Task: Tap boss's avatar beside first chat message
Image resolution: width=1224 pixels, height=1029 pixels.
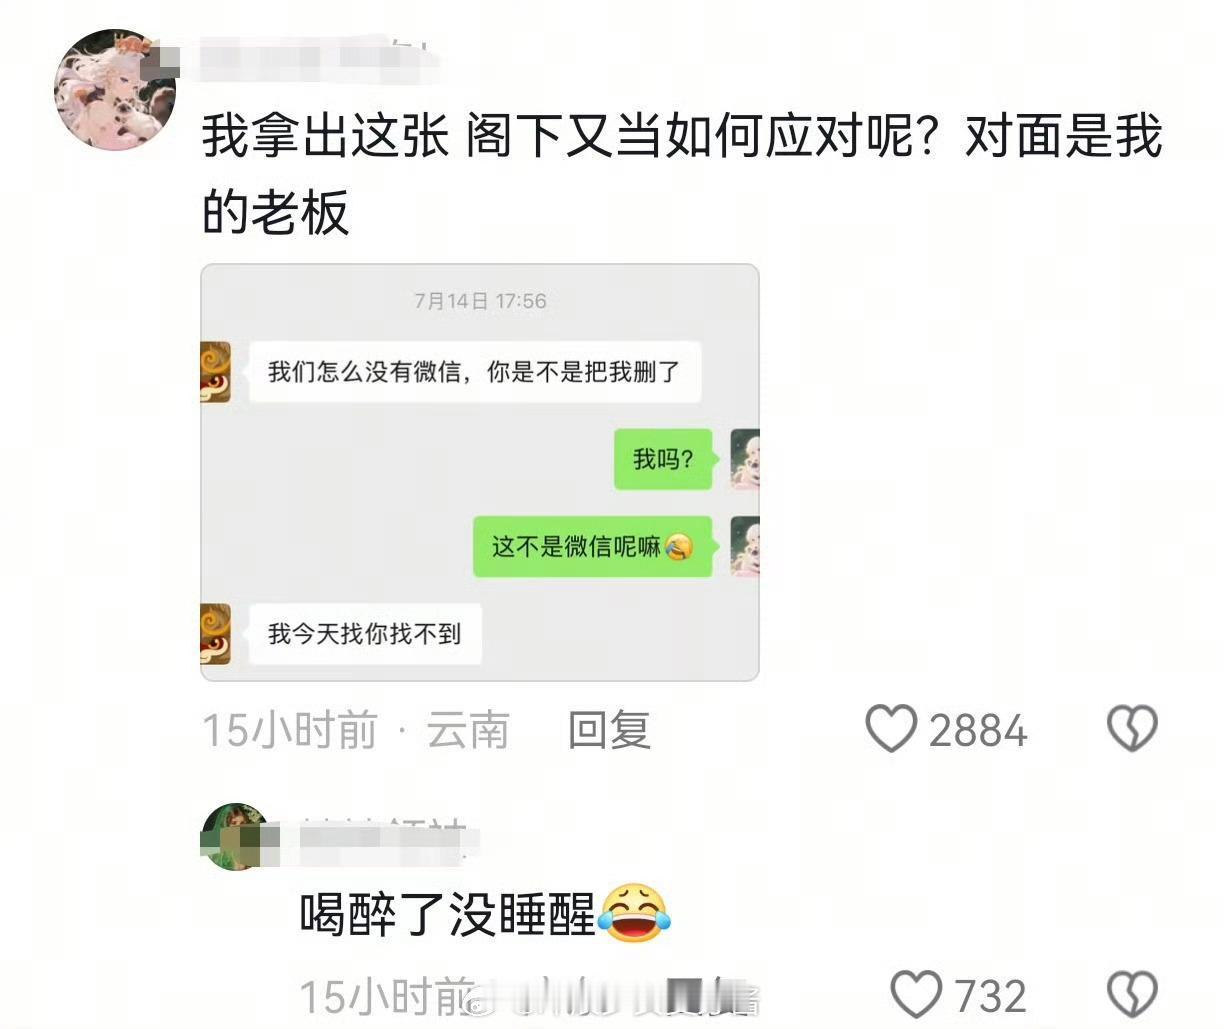Action: point(216,372)
